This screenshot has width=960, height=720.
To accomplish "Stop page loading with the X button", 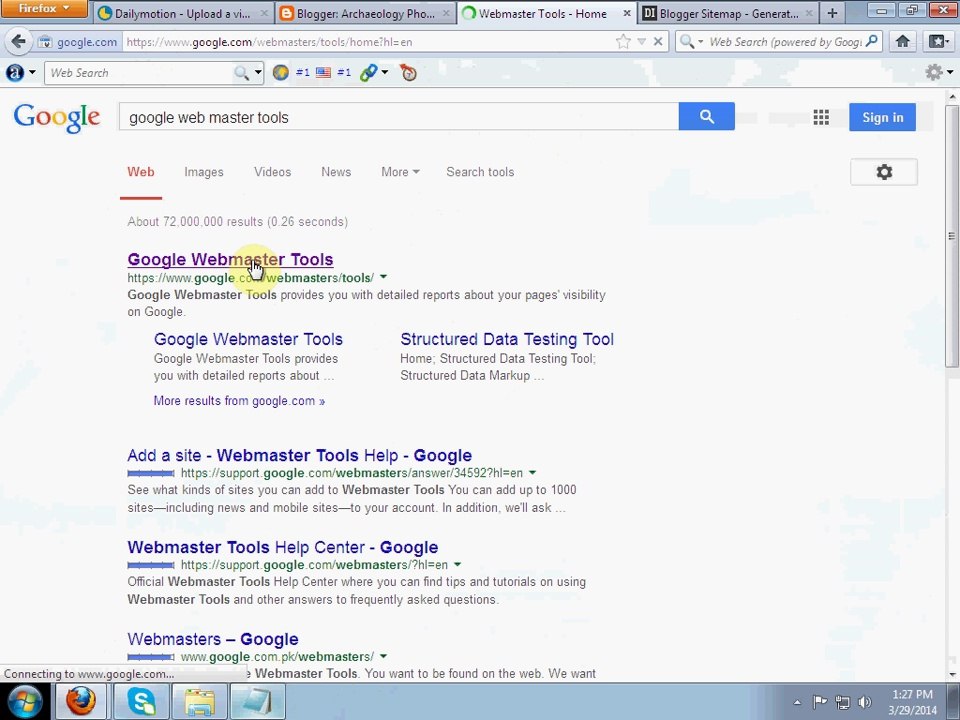I will click(x=658, y=42).
